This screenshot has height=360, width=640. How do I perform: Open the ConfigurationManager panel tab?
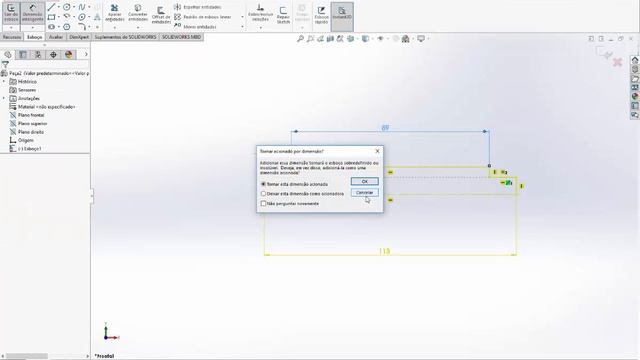click(38, 54)
